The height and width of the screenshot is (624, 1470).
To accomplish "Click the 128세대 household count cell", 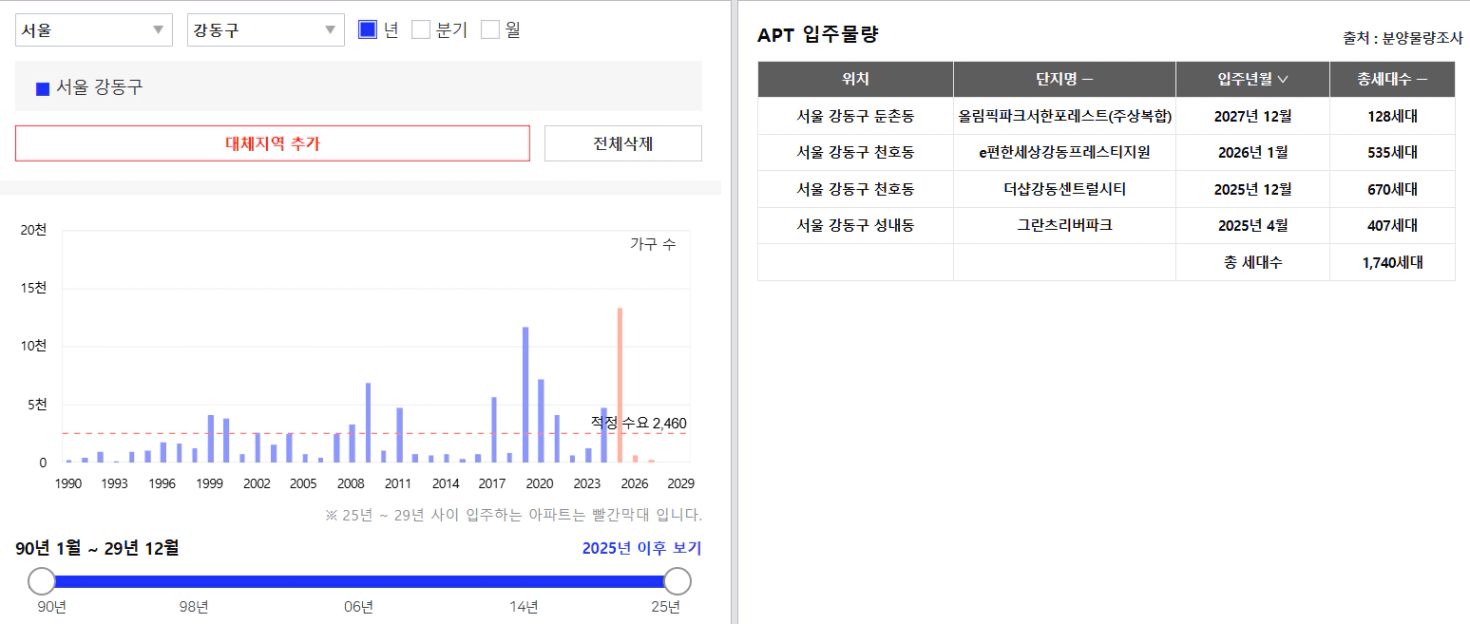I will [1392, 116].
